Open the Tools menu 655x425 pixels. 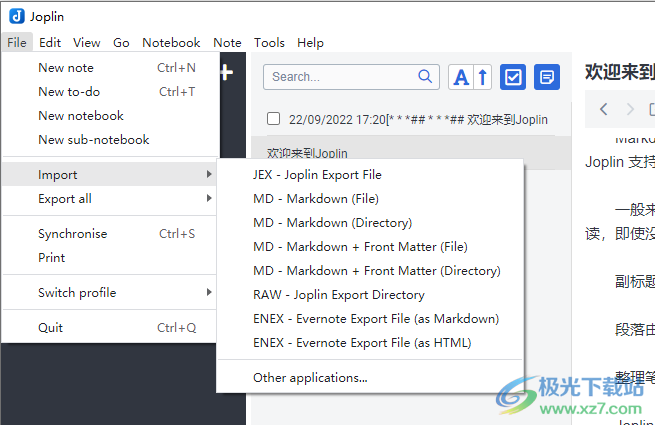[x=269, y=43]
